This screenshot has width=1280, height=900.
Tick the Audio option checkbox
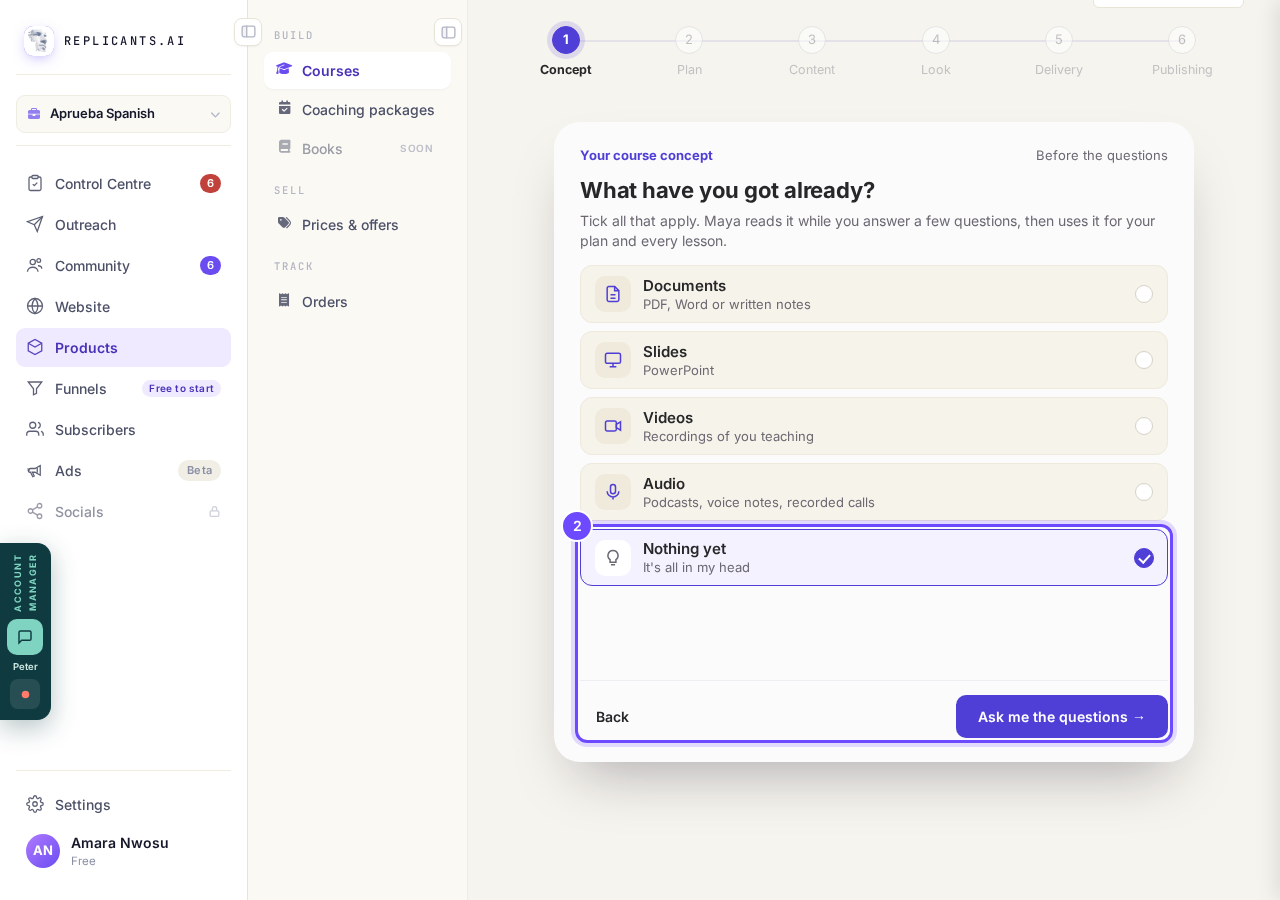pyautogui.click(x=1144, y=492)
